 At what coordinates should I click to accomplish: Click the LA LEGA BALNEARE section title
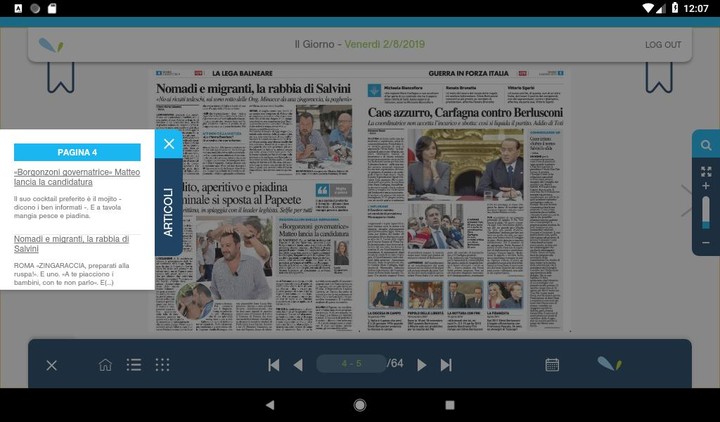click(x=242, y=73)
